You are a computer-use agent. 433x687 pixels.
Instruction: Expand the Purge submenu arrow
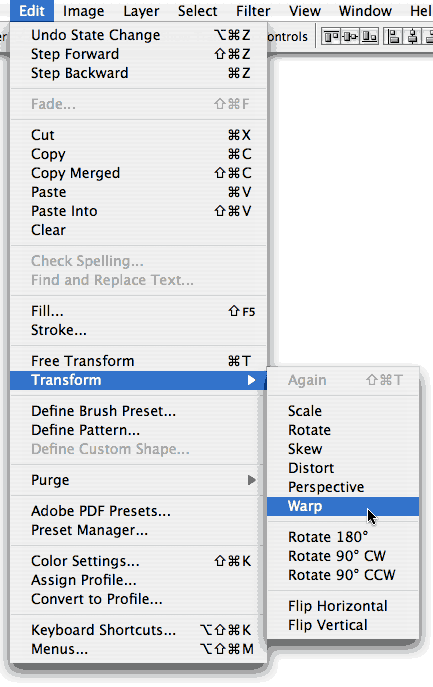(252, 480)
